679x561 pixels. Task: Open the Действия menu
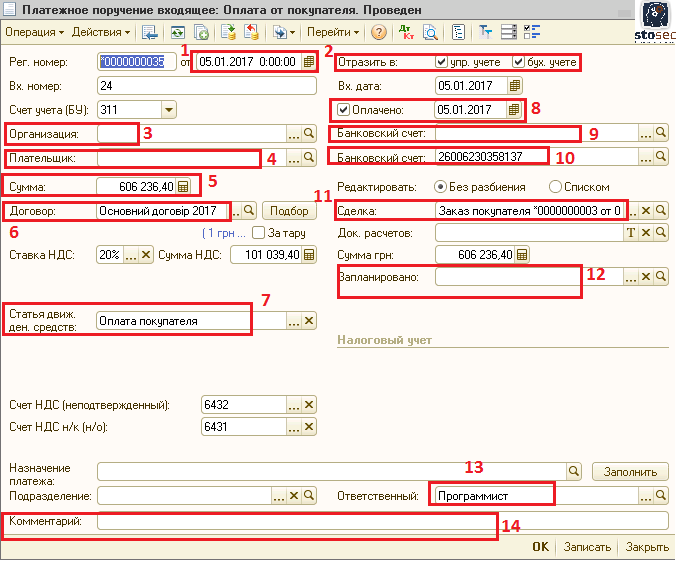tap(100, 32)
